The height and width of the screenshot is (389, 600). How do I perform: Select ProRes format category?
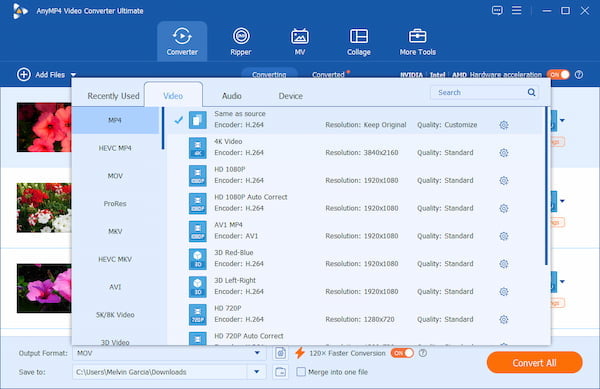pos(115,204)
